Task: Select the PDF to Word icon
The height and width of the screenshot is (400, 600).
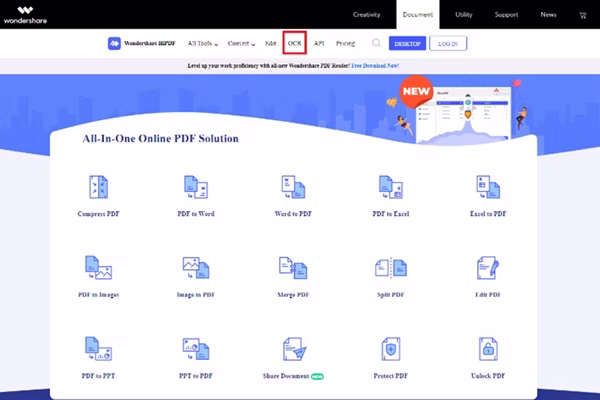Action: tap(196, 187)
